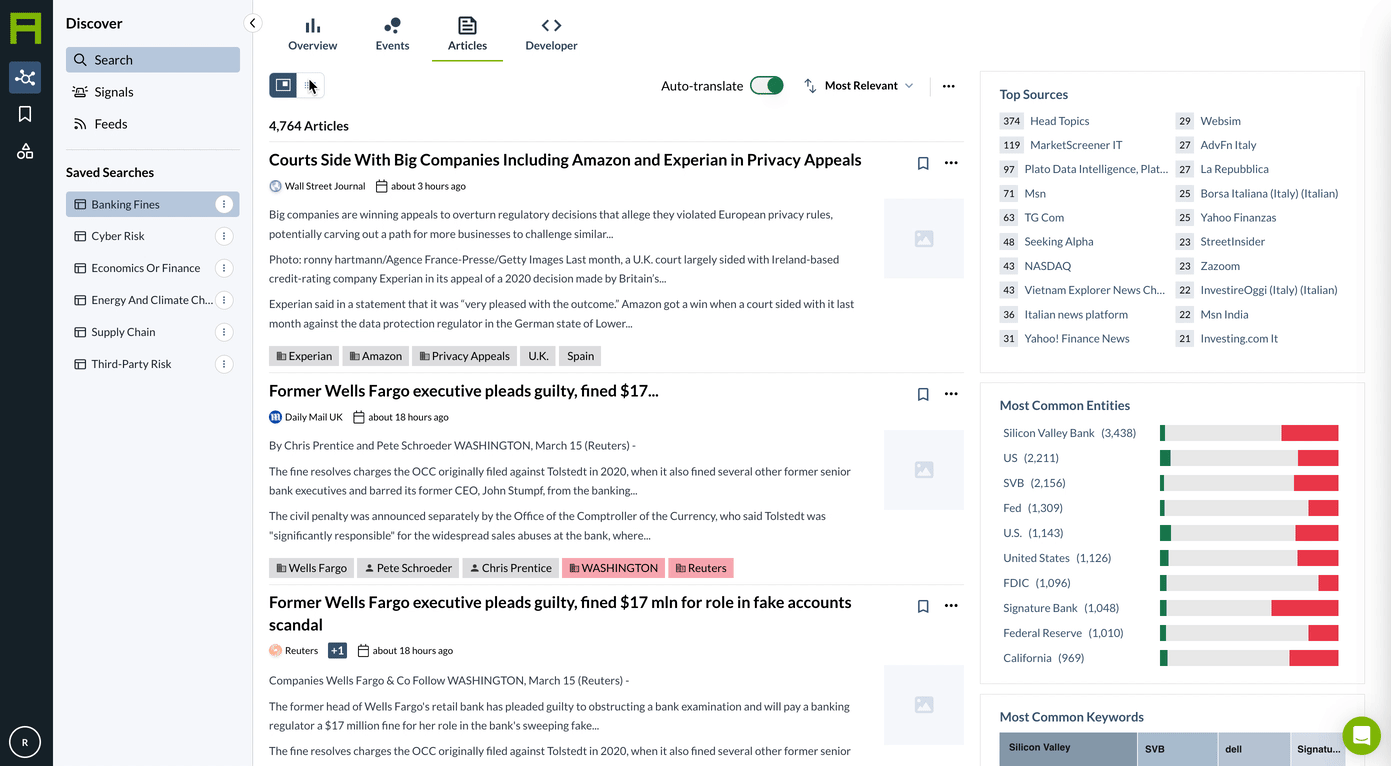Click the SVB keyword block
Viewport: 1391px width, 766px height.
click(x=1177, y=749)
